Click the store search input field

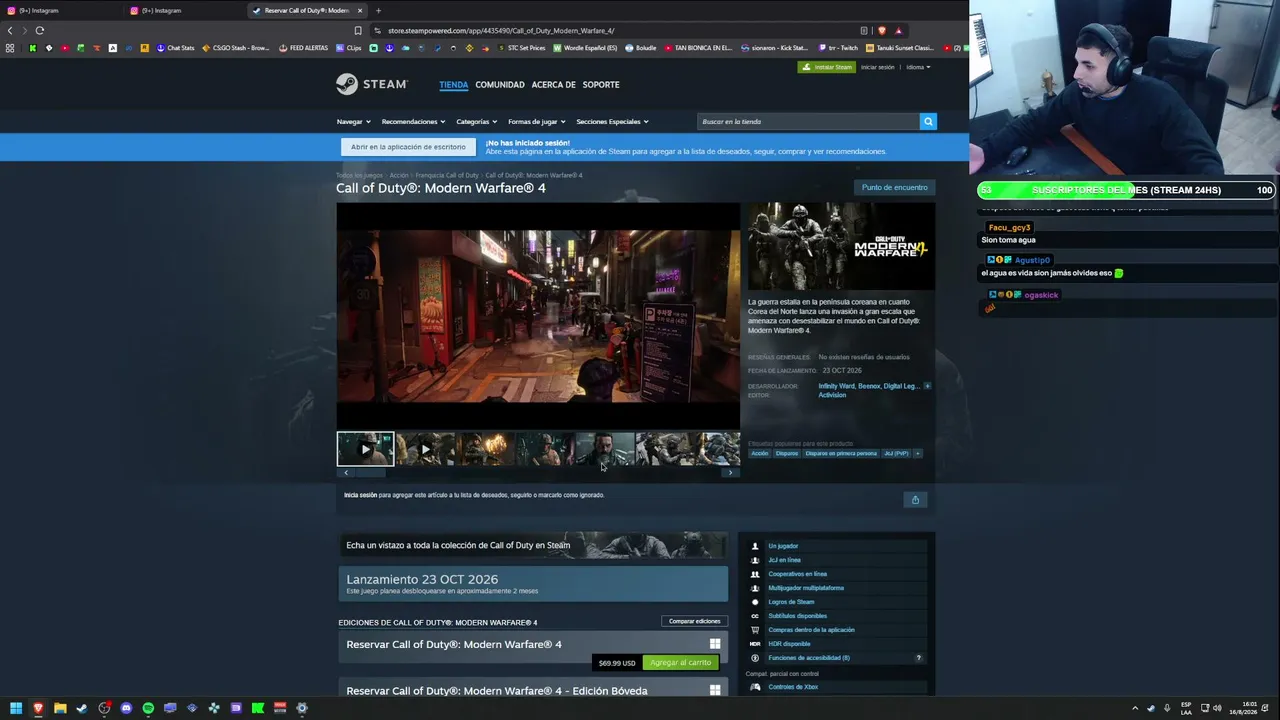coord(808,121)
